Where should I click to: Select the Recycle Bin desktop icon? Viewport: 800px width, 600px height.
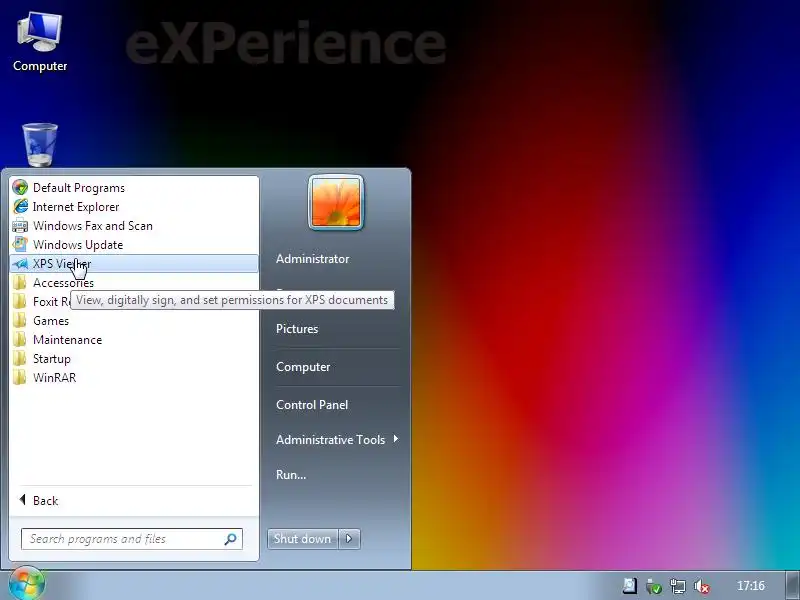click(40, 145)
